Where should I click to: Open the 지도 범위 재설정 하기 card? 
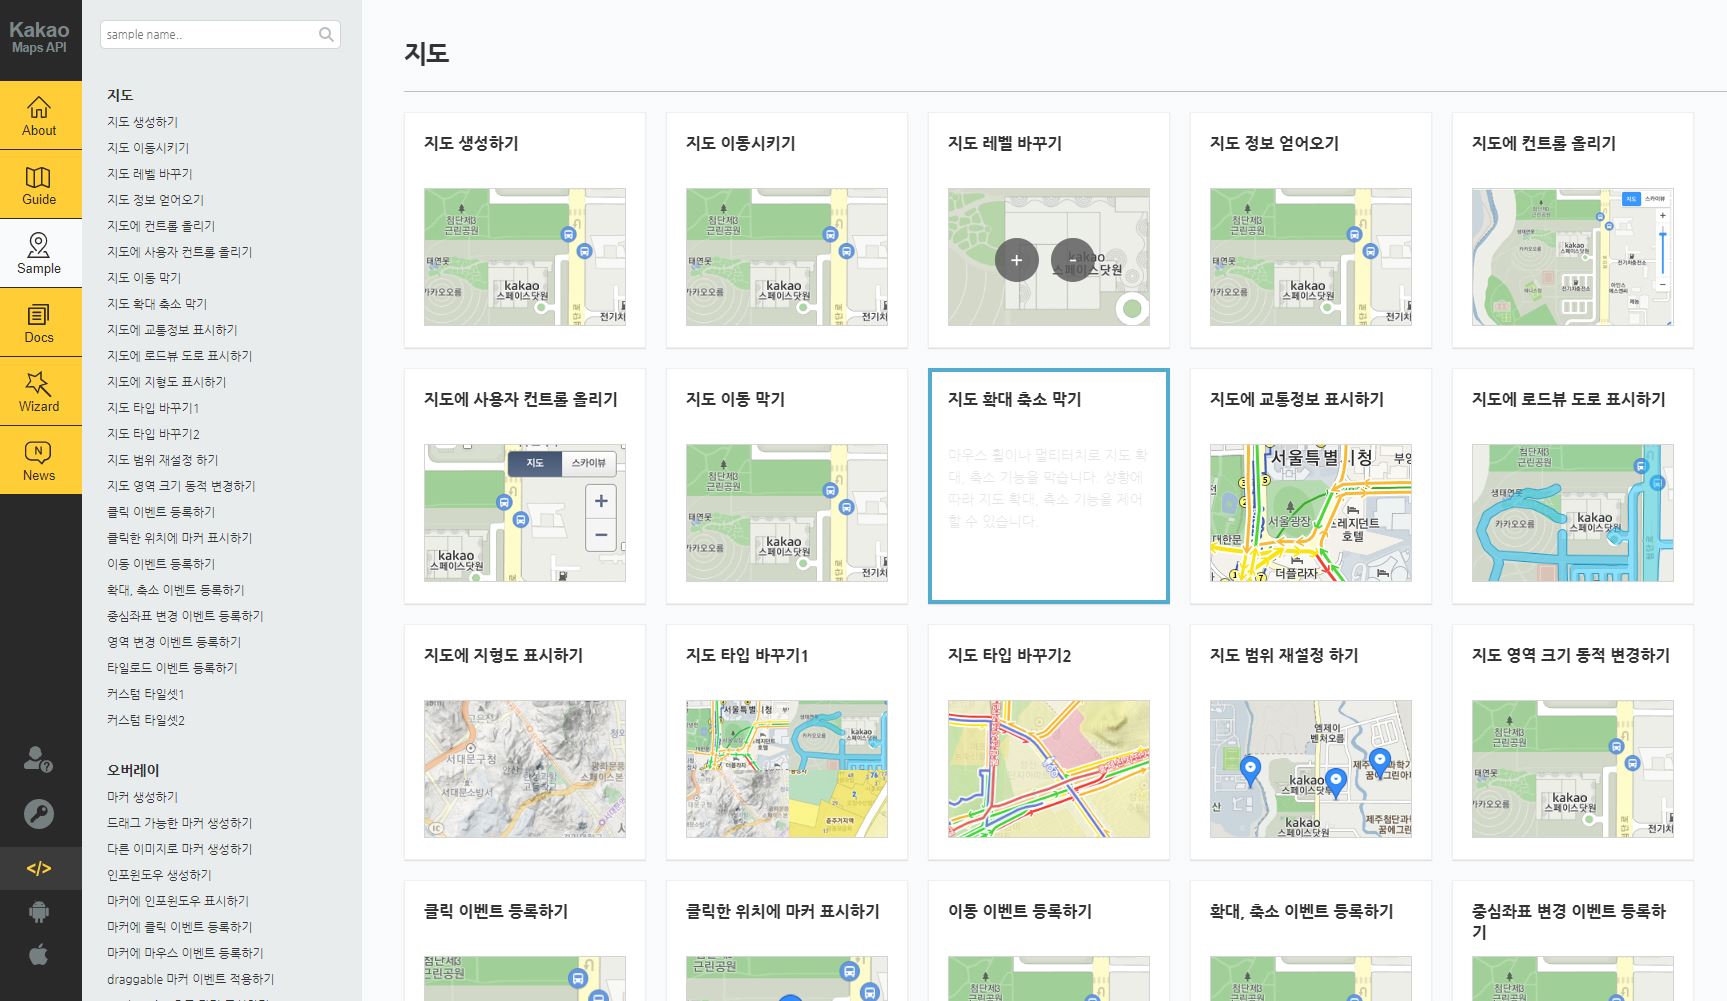click(x=1311, y=742)
